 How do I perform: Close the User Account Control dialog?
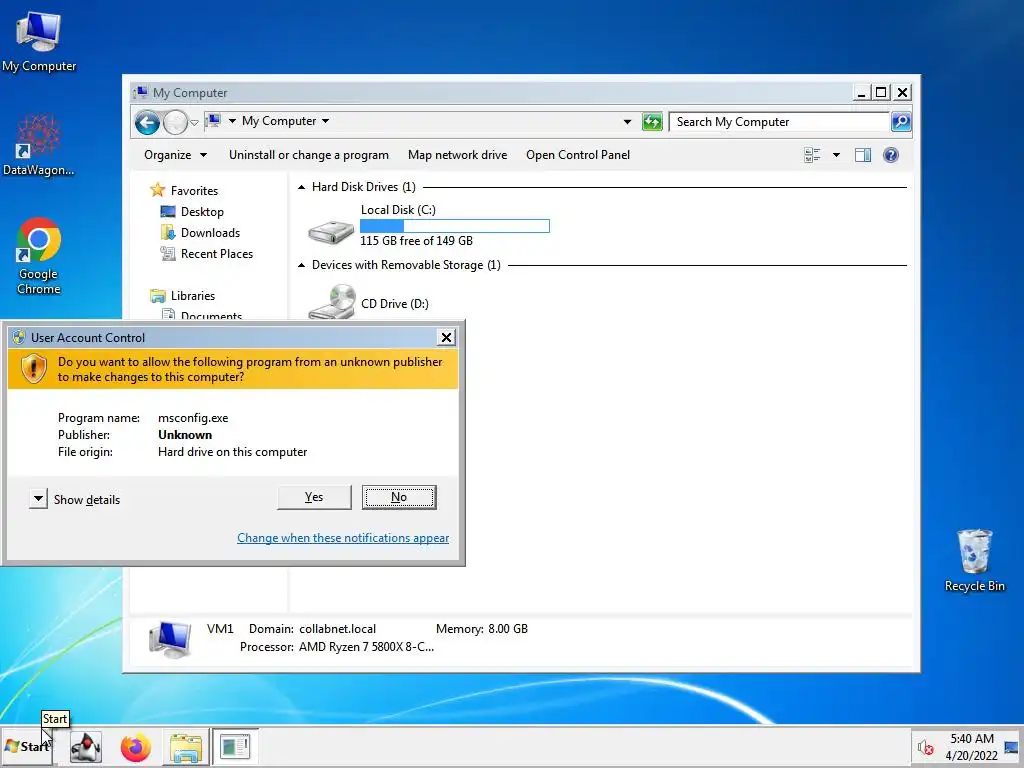pyautogui.click(x=446, y=337)
